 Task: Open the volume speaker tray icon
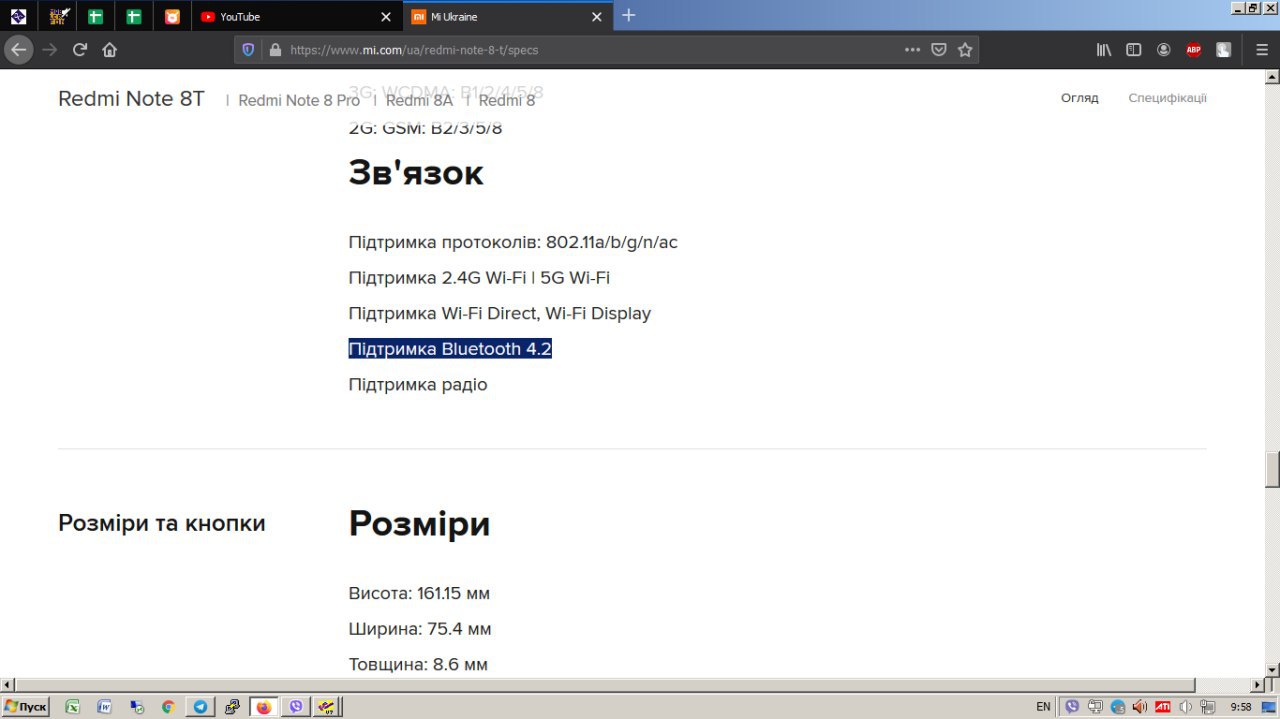point(1186,707)
